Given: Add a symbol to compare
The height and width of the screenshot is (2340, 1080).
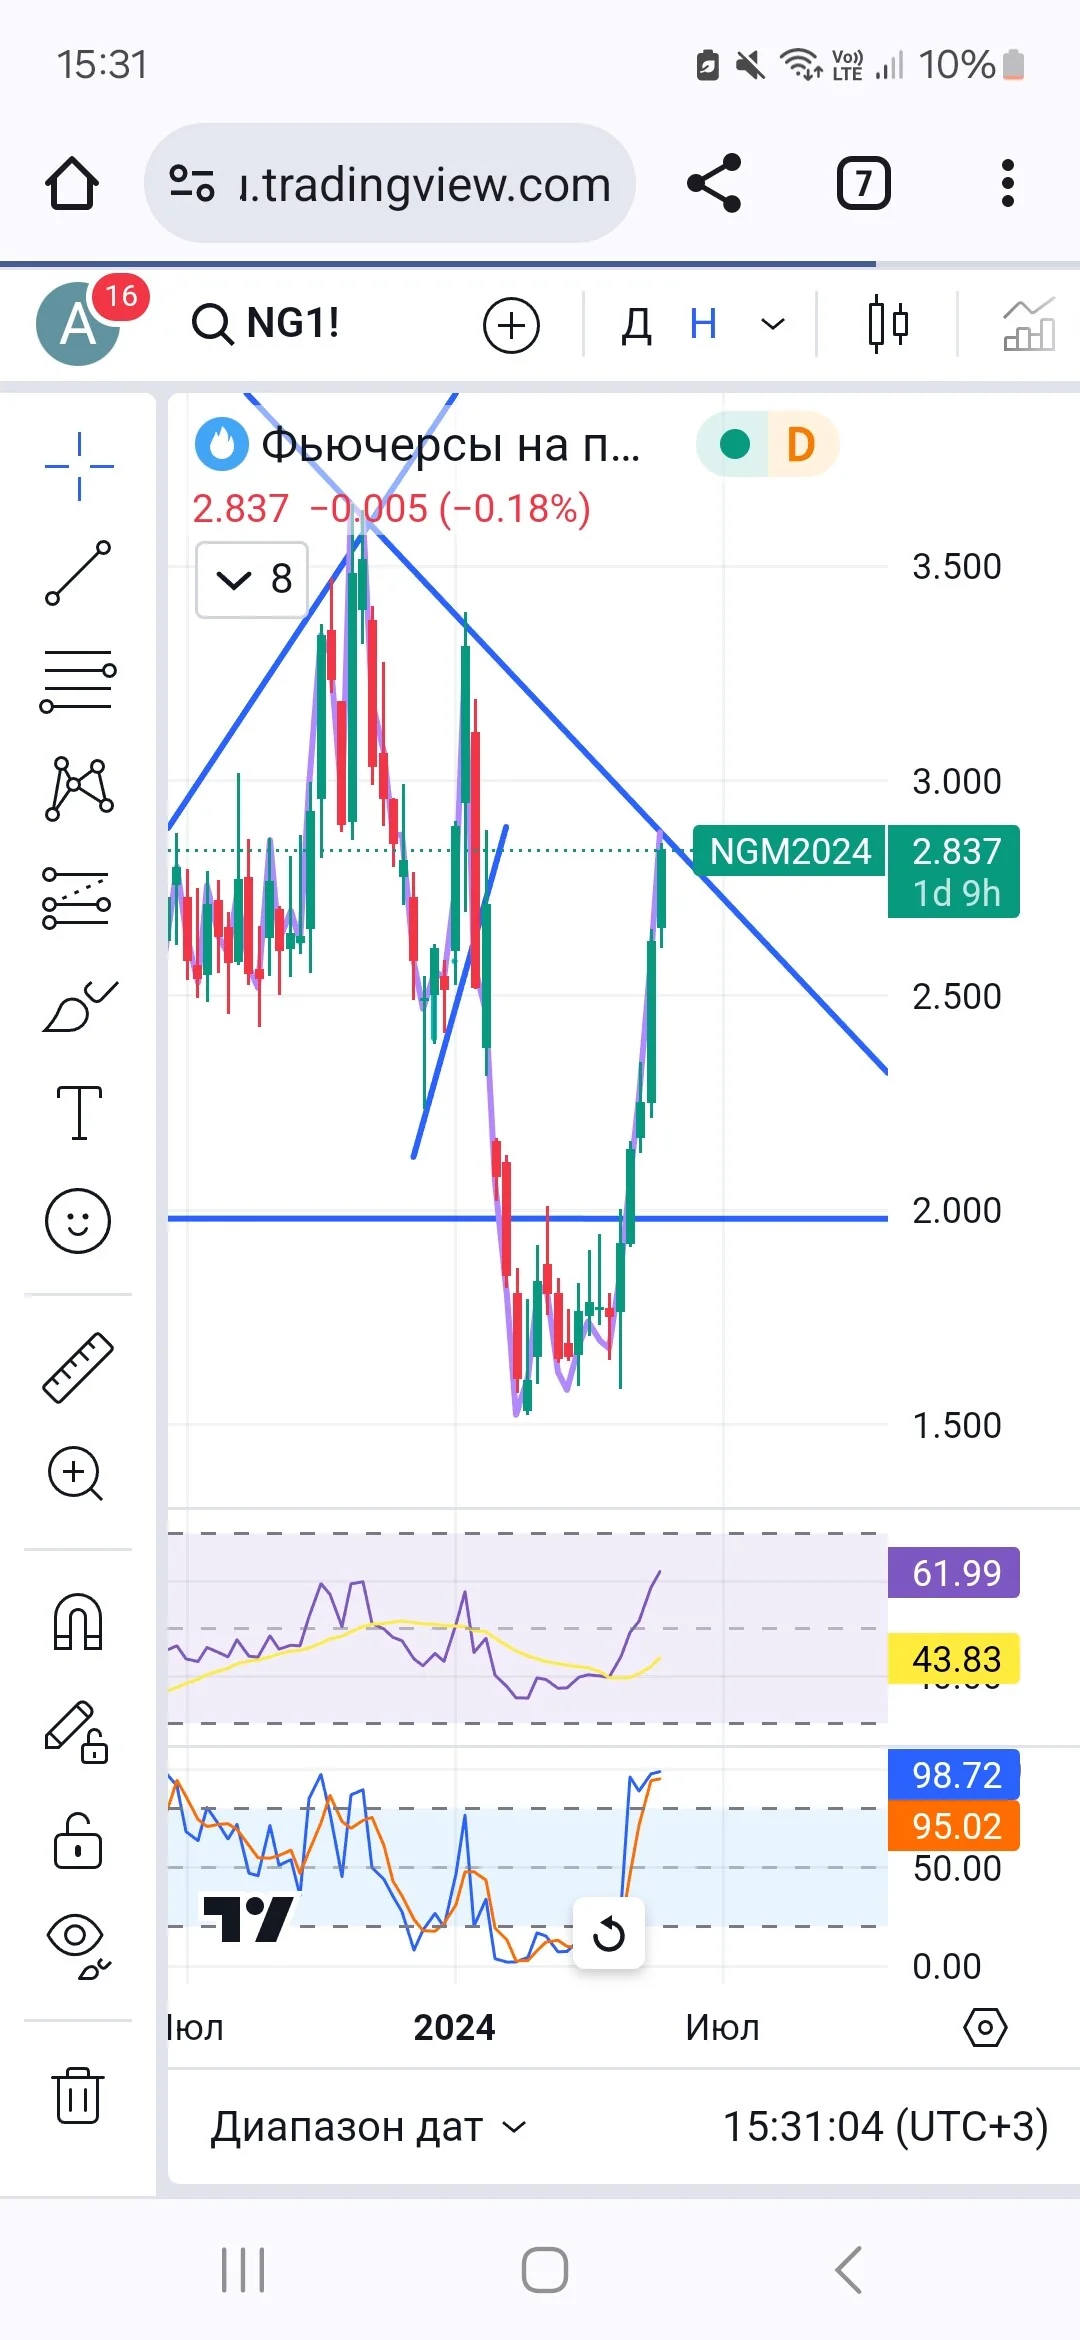Looking at the screenshot, I should click(x=511, y=325).
